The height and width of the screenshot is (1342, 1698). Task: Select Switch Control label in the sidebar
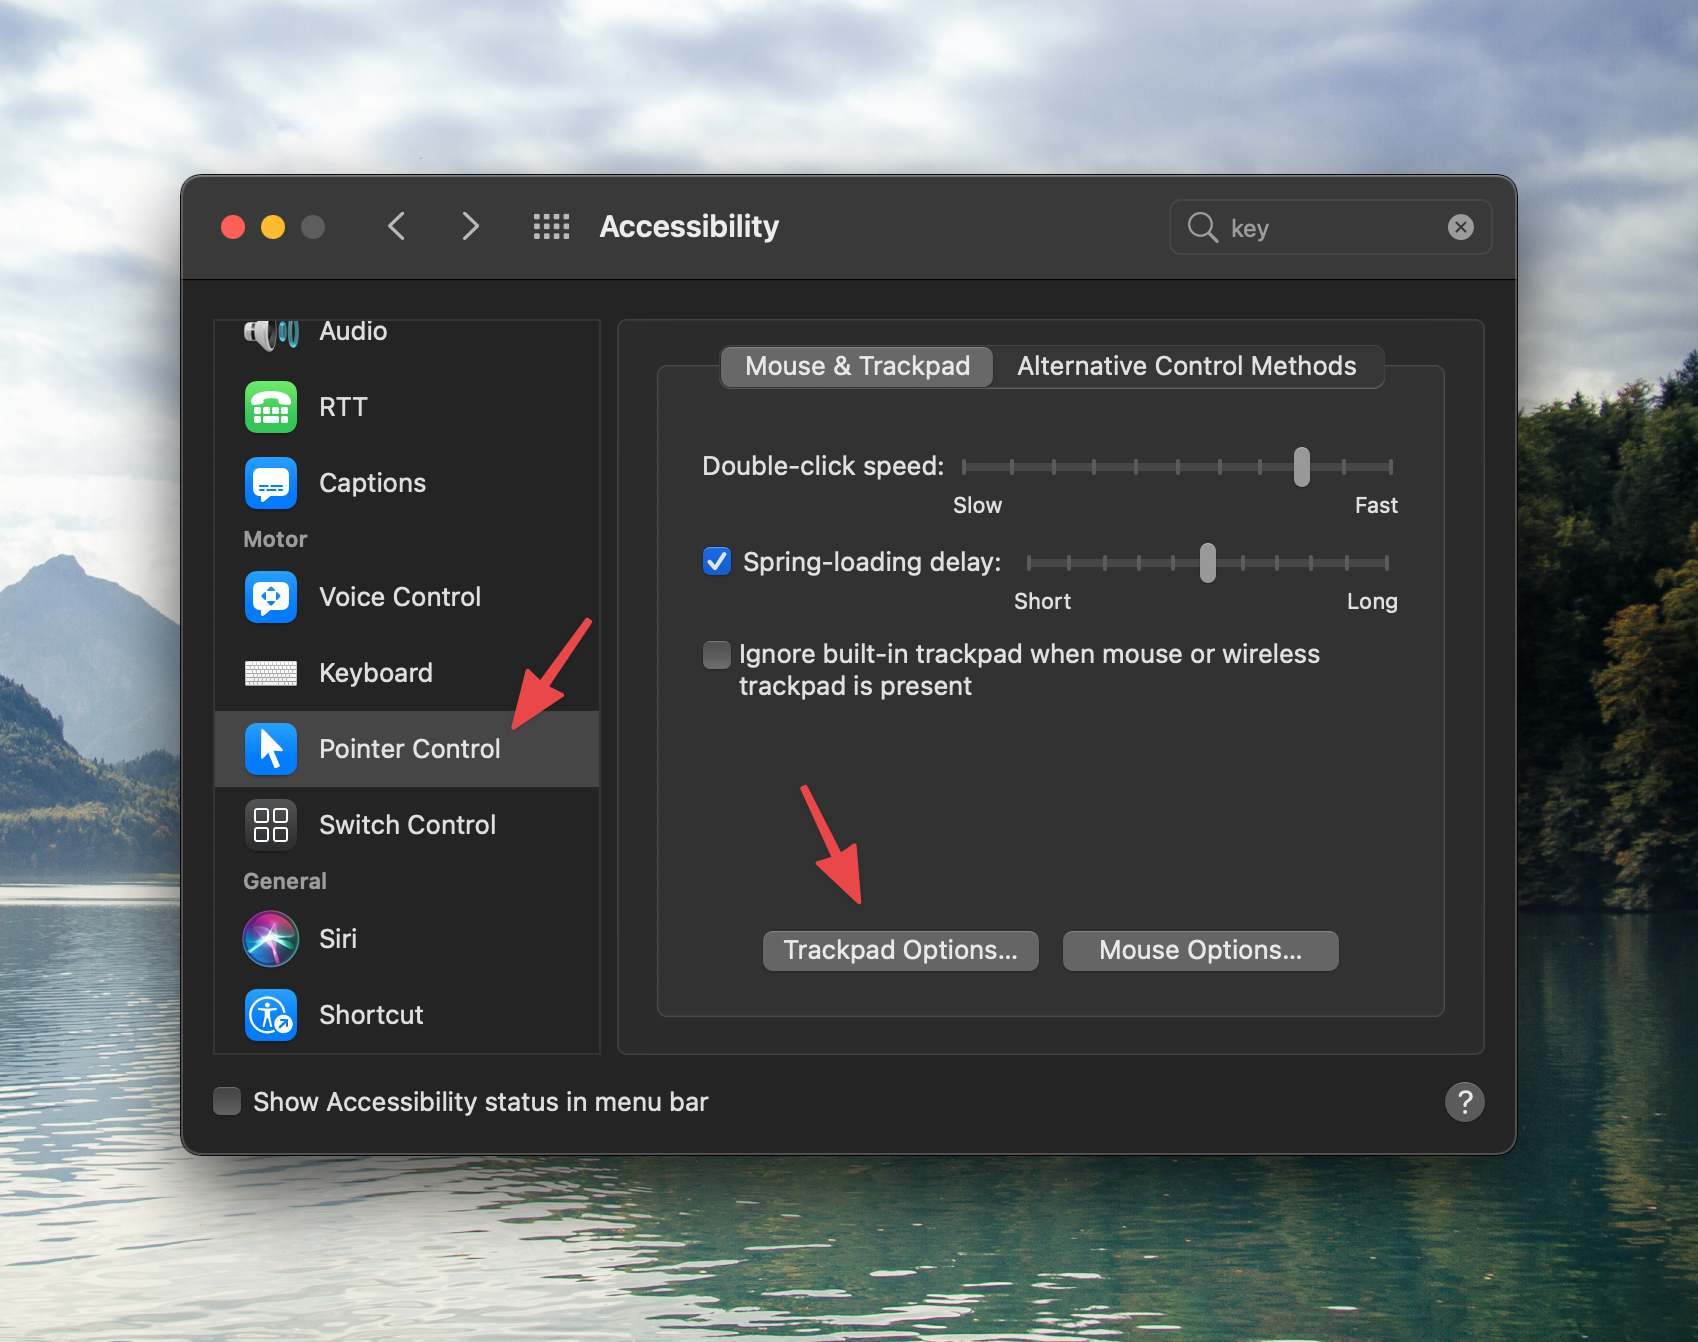pos(408,825)
